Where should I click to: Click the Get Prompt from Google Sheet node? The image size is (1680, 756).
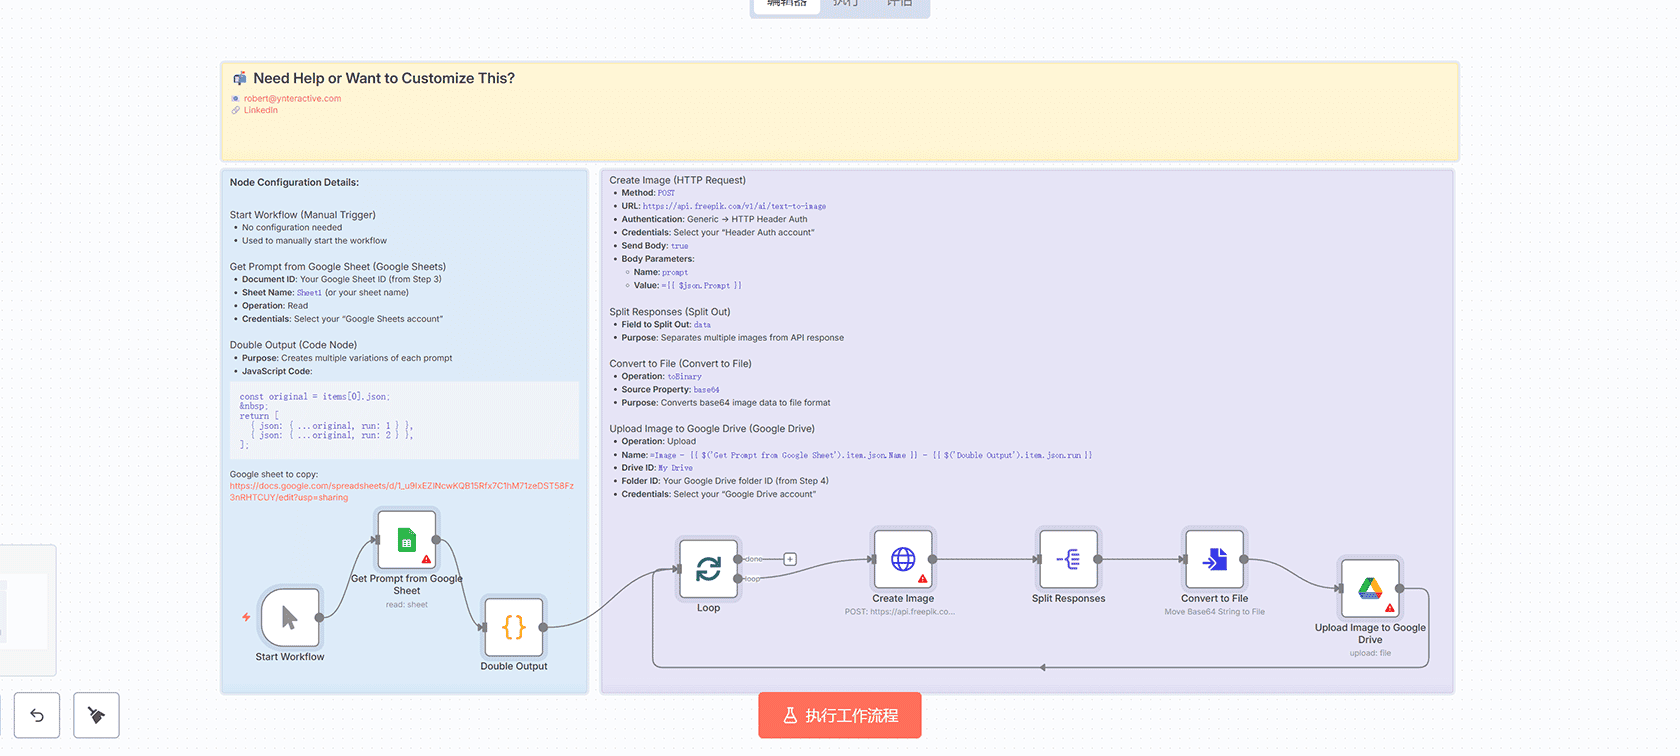[406, 540]
